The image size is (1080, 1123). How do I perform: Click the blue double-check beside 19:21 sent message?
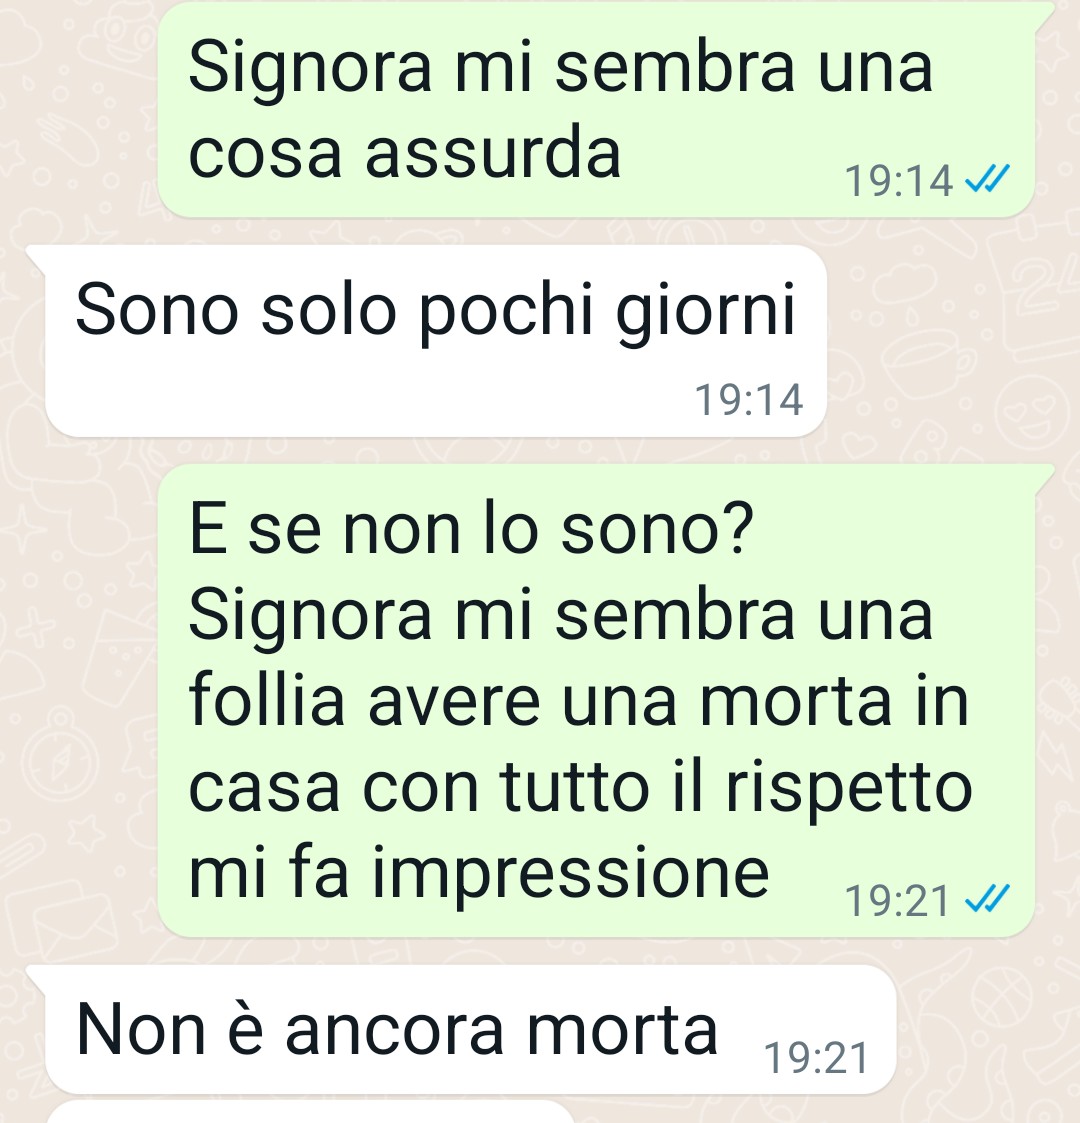(x=987, y=899)
